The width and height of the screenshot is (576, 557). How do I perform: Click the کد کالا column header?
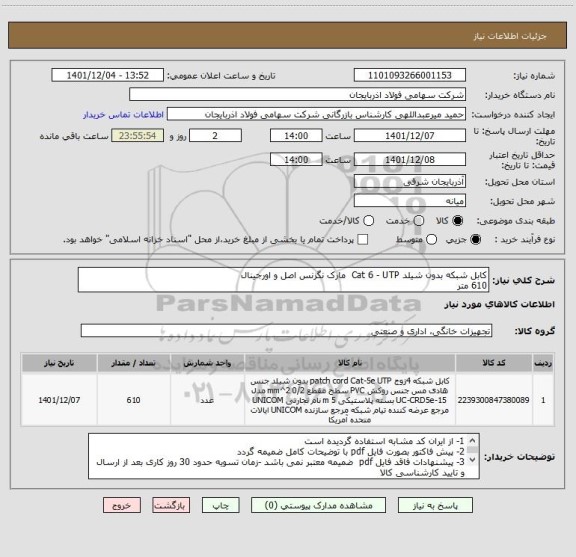[x=494, y=363]
